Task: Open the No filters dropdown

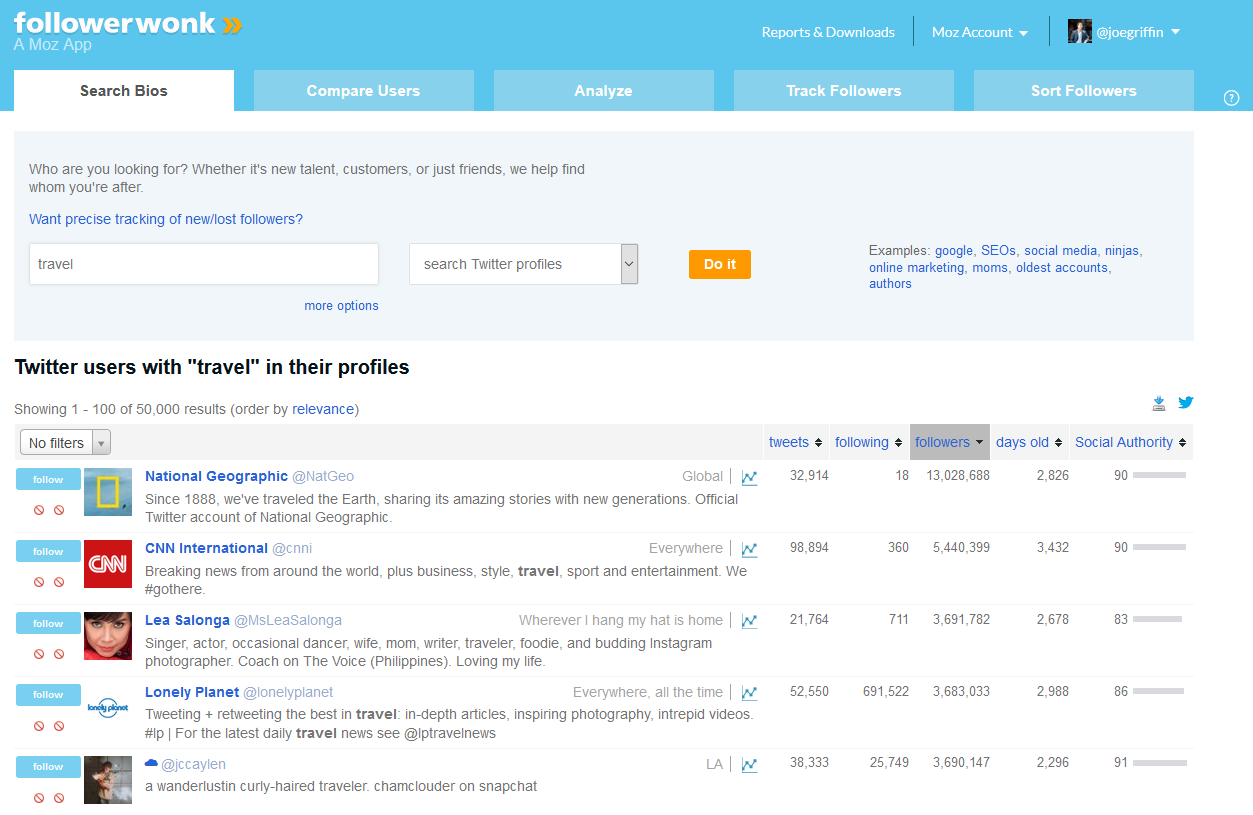Action: point(65,442)
